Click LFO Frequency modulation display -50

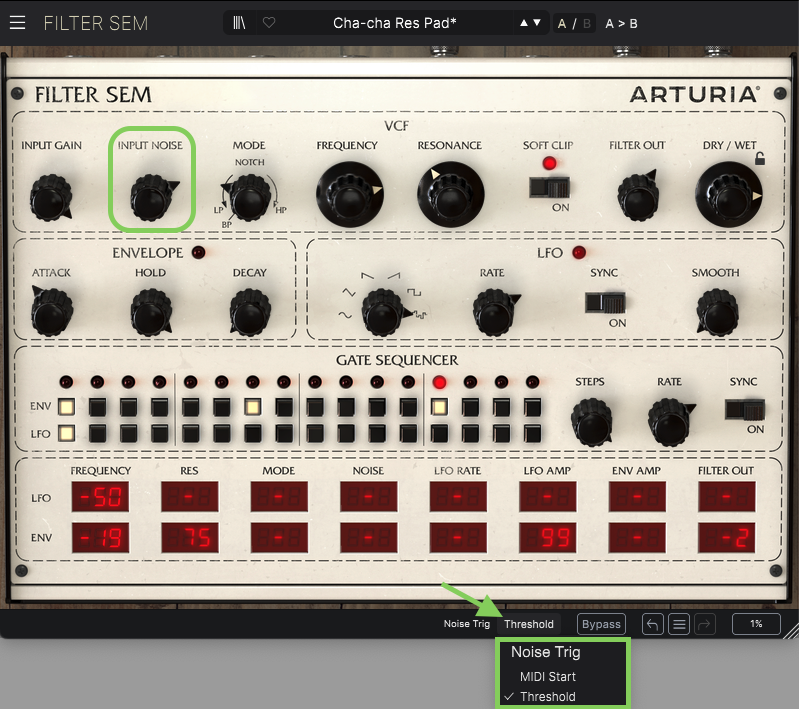(100, 496)
